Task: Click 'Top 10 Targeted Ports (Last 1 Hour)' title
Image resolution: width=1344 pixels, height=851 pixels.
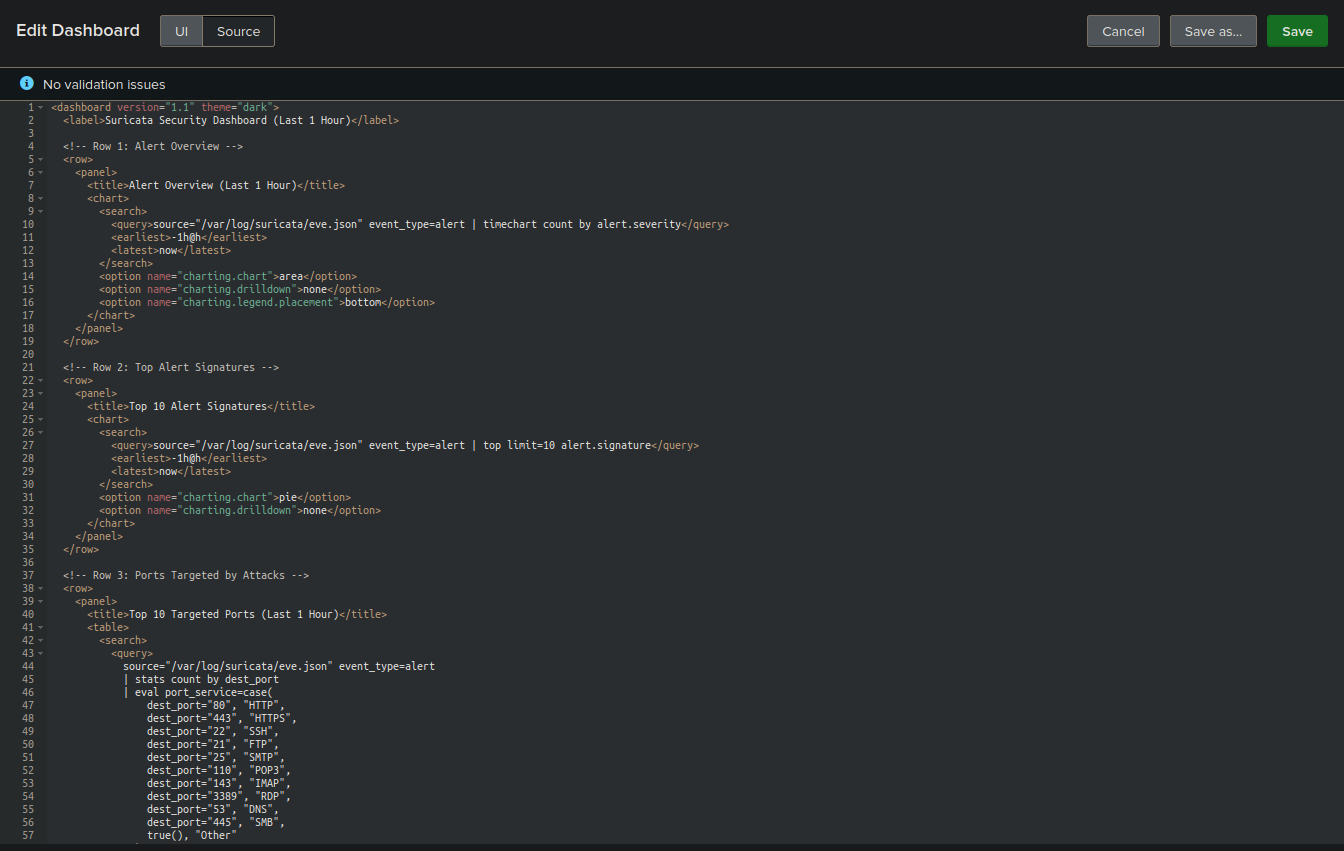Action: 234,614
